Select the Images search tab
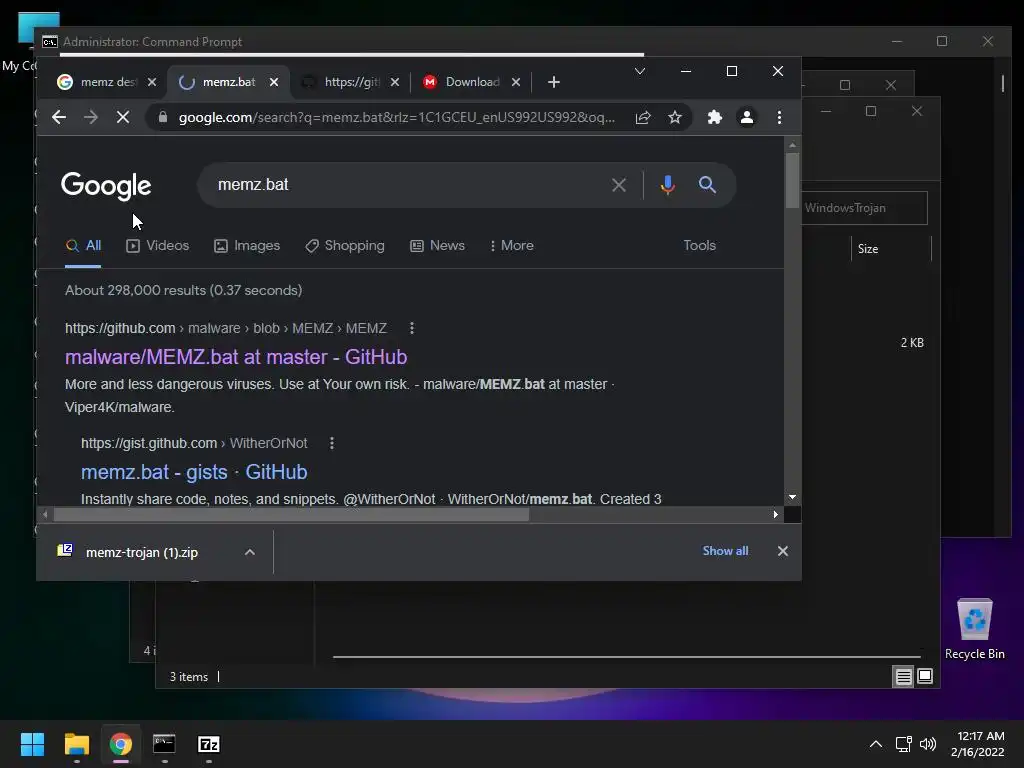This screenshot has height=768, width=1024. pos(247,246)
